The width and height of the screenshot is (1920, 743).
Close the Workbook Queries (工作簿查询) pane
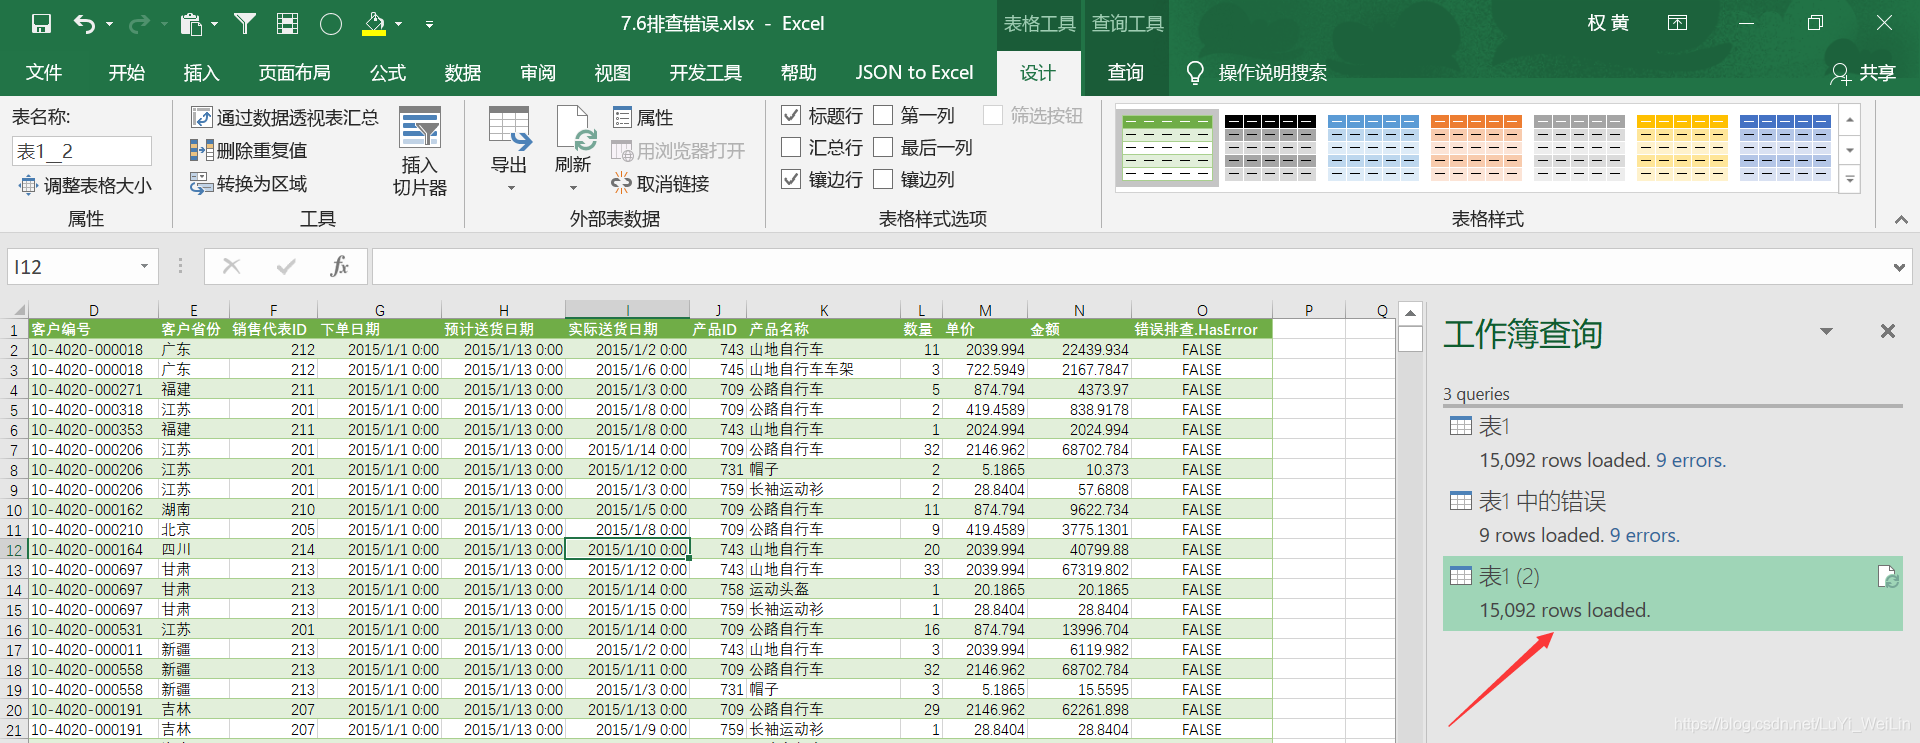tap(1887, 331)
